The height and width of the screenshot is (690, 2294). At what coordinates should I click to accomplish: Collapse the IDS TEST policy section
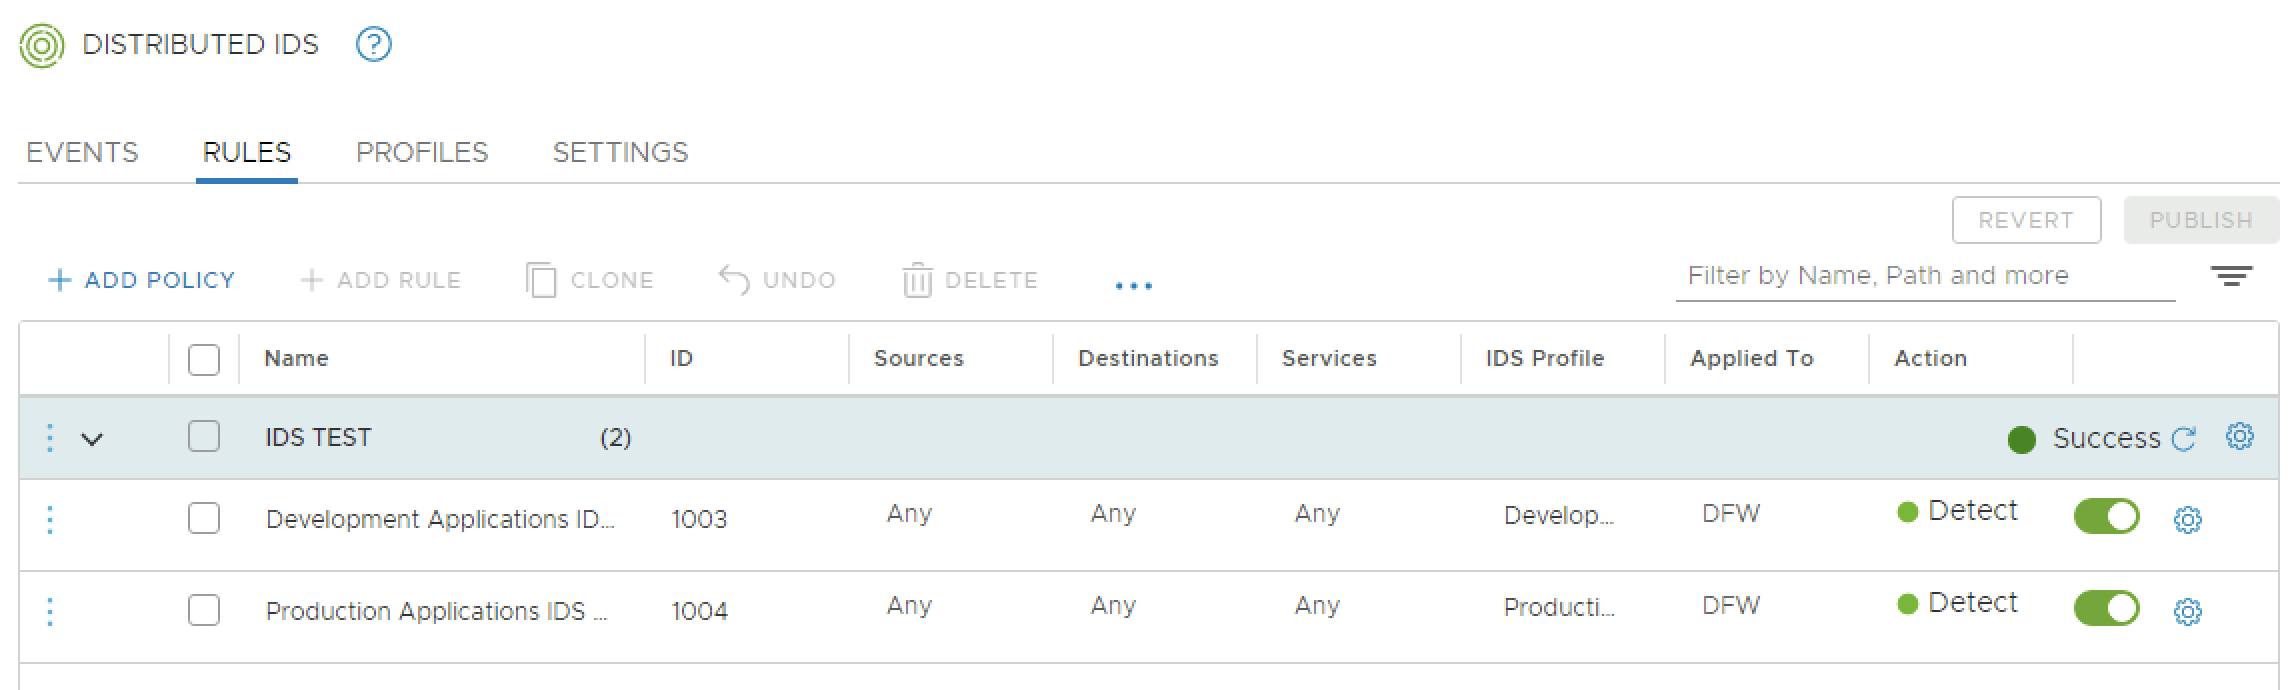click(x=92, y=439)
